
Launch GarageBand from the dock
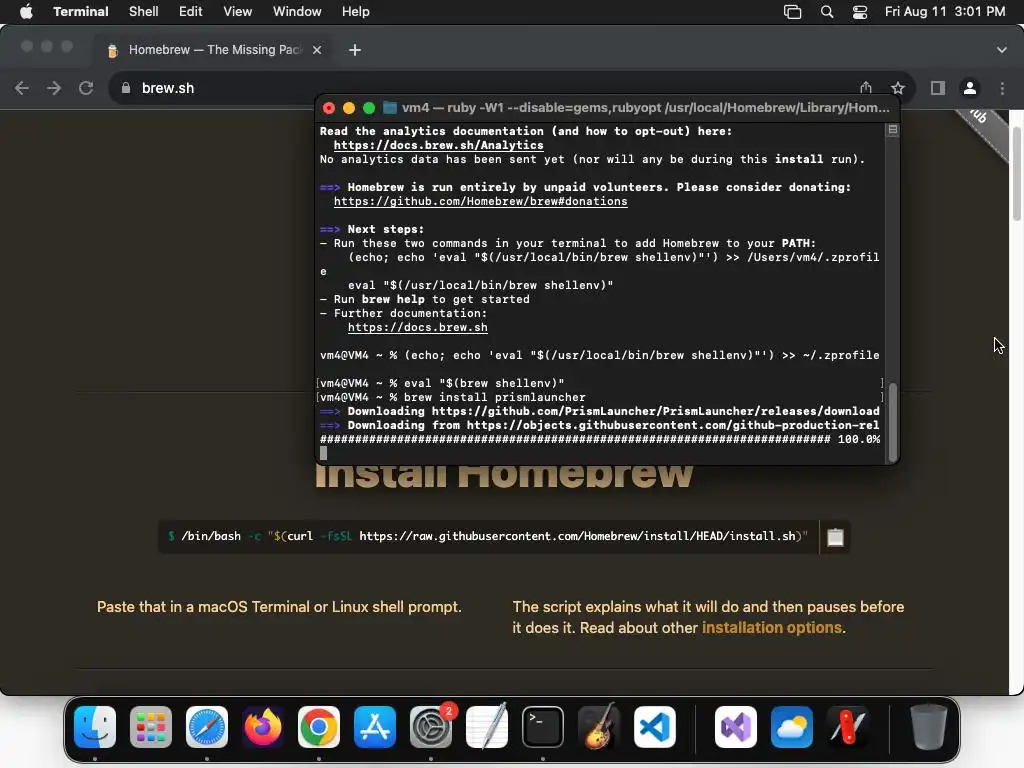pyautogui.click(x=599, y=727)
